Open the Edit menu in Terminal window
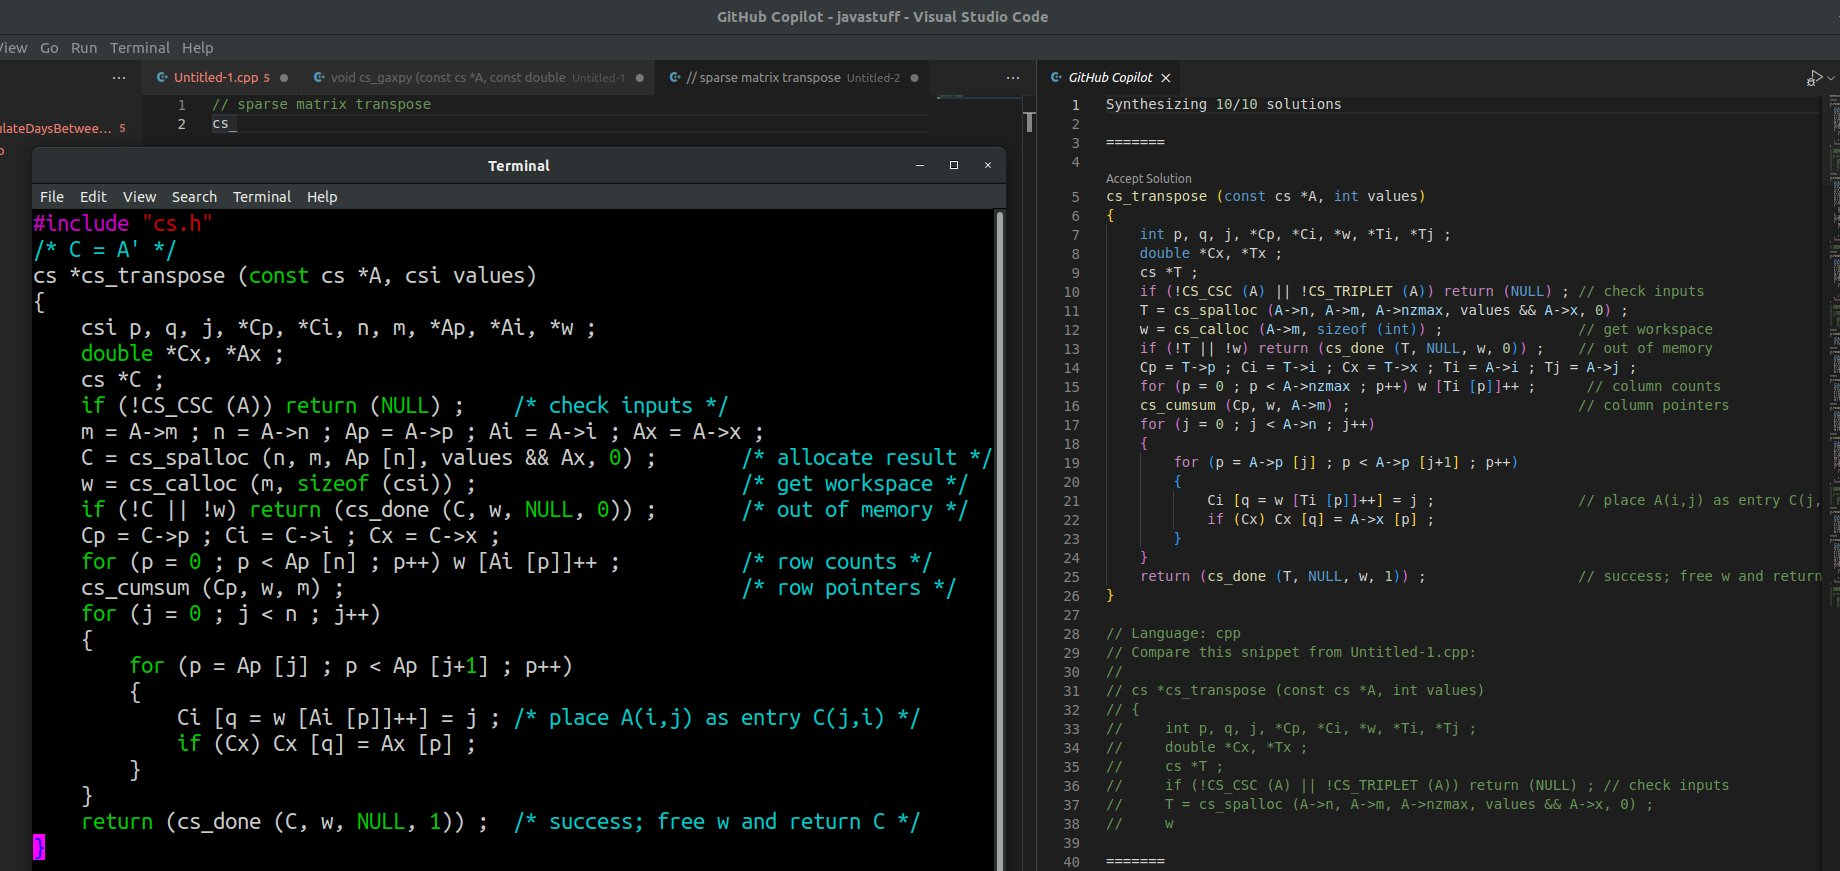 click(x=93, y=197)
